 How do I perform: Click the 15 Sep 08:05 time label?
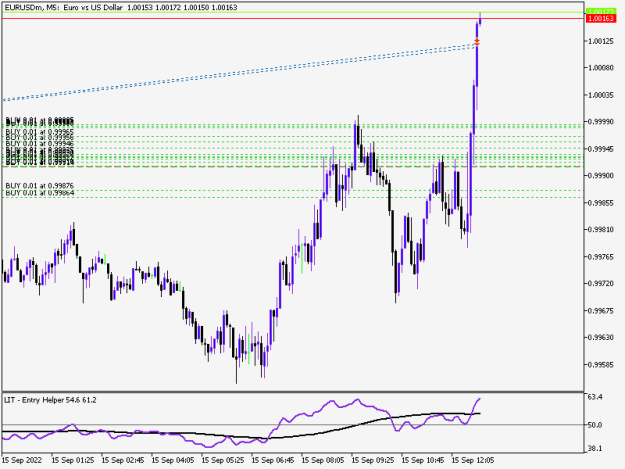pyautogui.click(x=323, y=460)
